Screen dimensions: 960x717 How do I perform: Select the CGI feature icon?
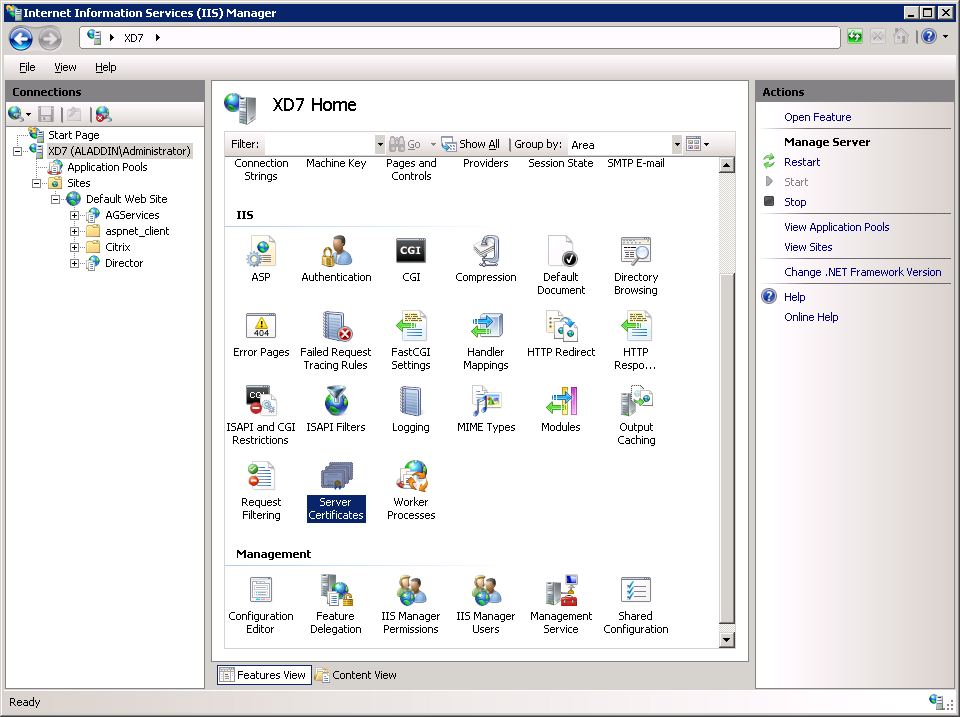pyautogui.click(x=411, y=259)
